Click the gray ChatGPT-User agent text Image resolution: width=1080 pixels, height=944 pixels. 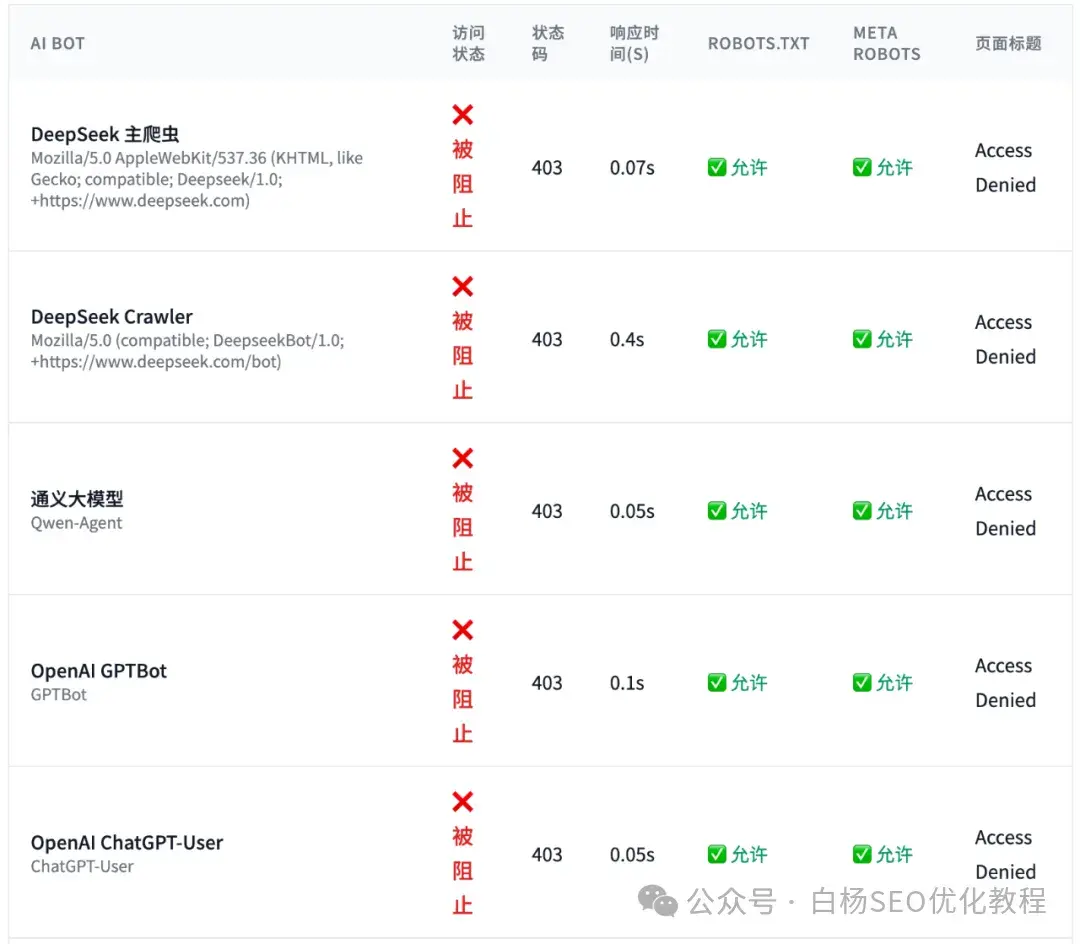coord(82,866)
